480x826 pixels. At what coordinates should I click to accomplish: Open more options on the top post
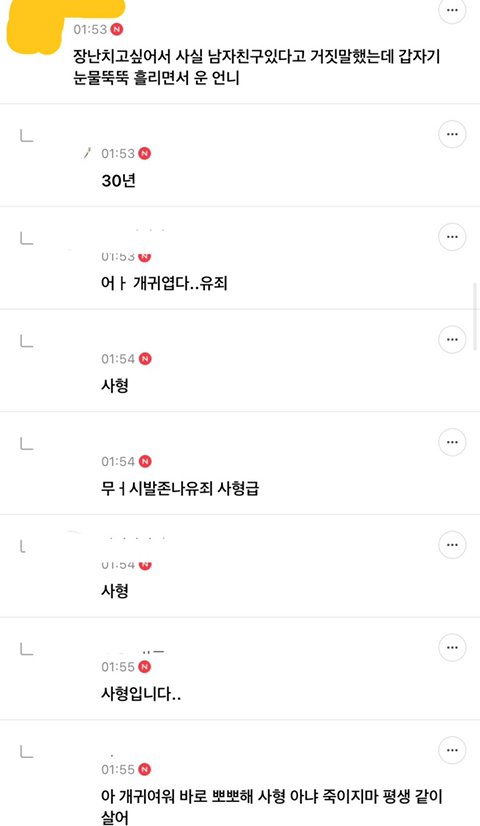click(452, 11)
